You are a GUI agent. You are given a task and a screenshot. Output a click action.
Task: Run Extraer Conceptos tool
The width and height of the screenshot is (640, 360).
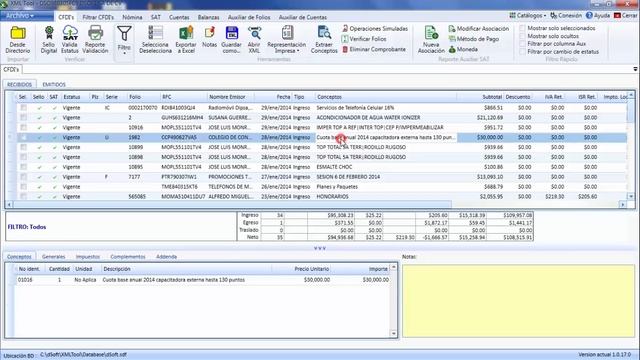324,40
